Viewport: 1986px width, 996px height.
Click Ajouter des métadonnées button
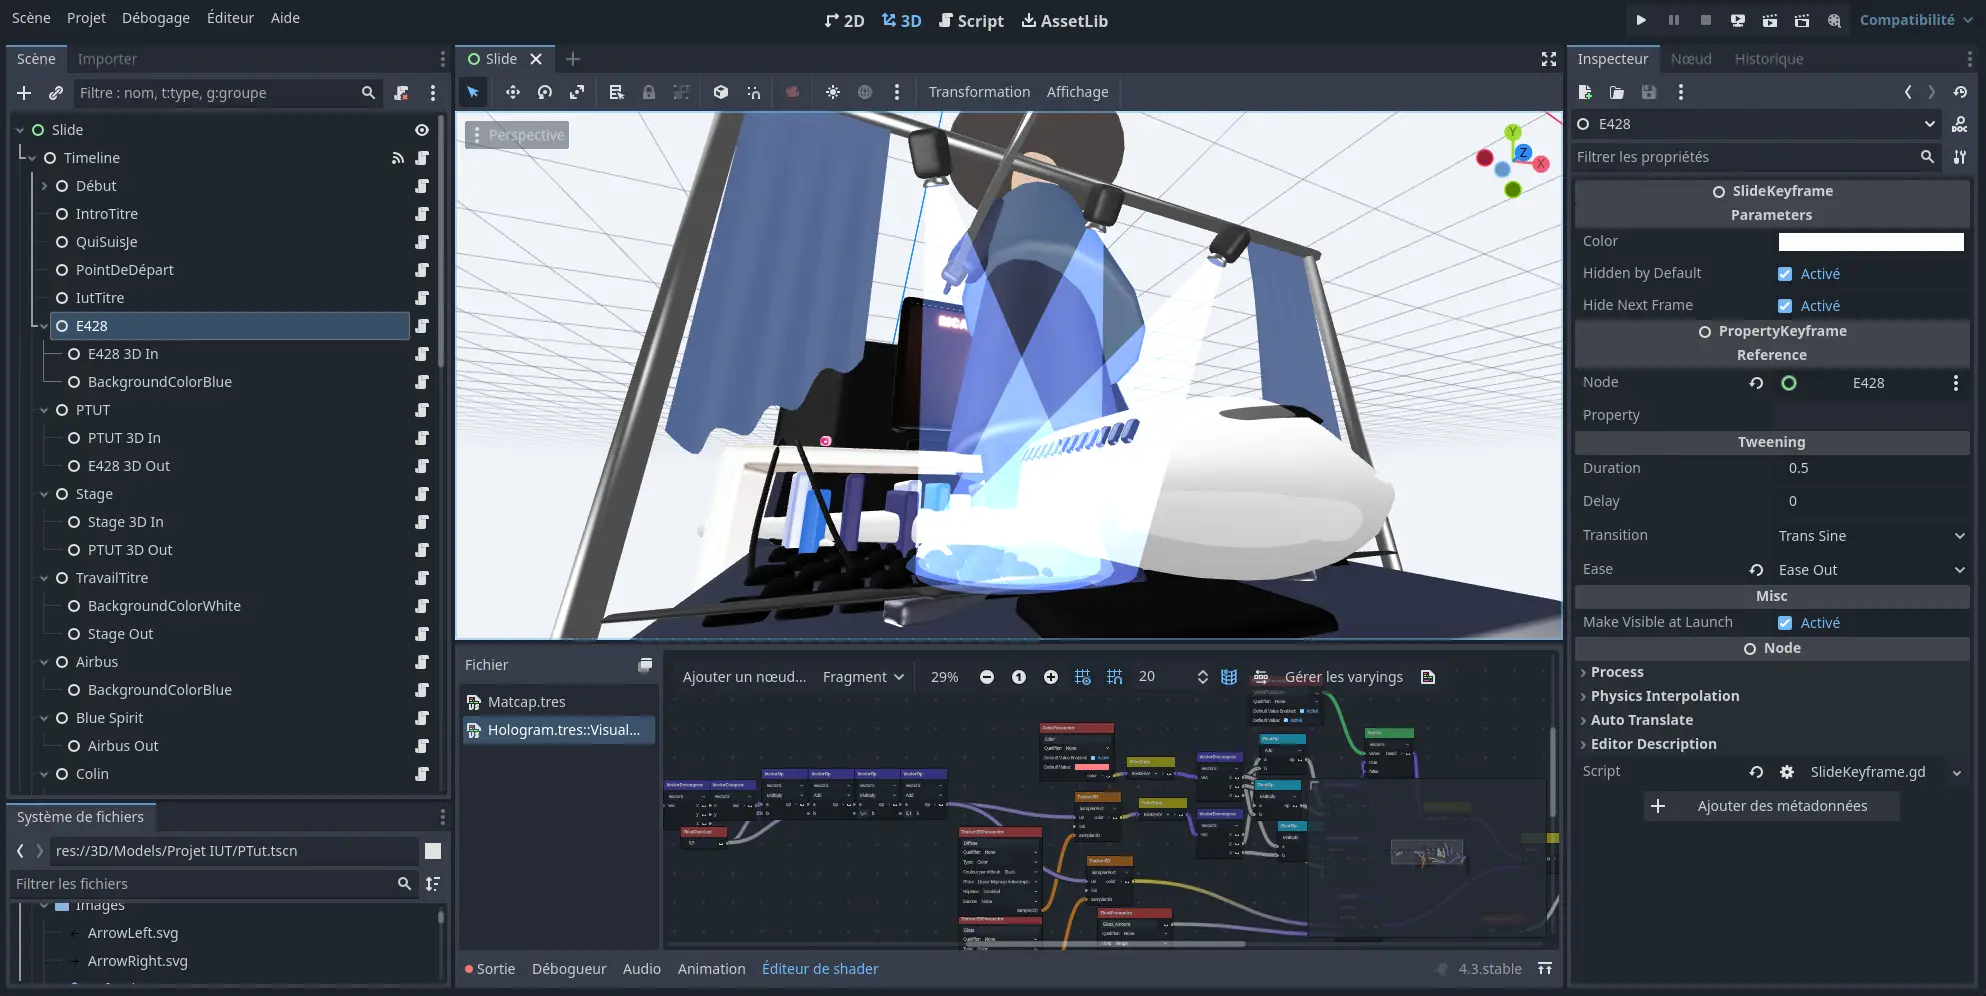pos(1771,806)
